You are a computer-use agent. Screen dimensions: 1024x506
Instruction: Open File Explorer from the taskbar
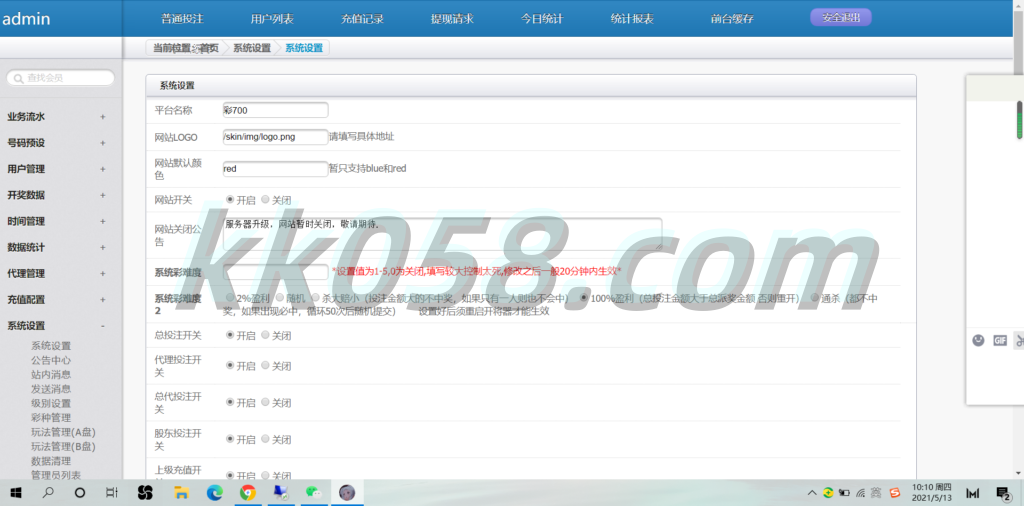[x=180, y=492]
